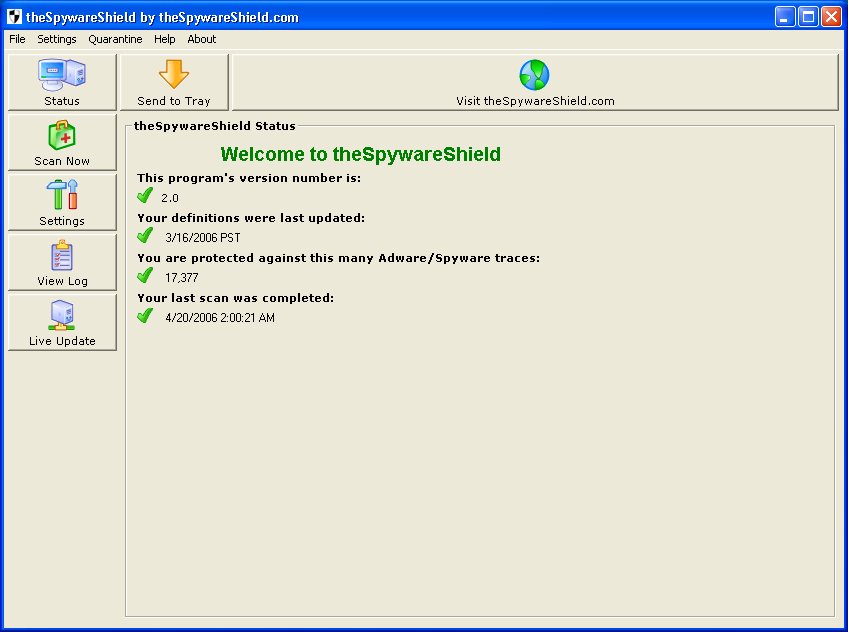Close the theSpywareShield window
This screenshot has height=632, width=848.
831,17
